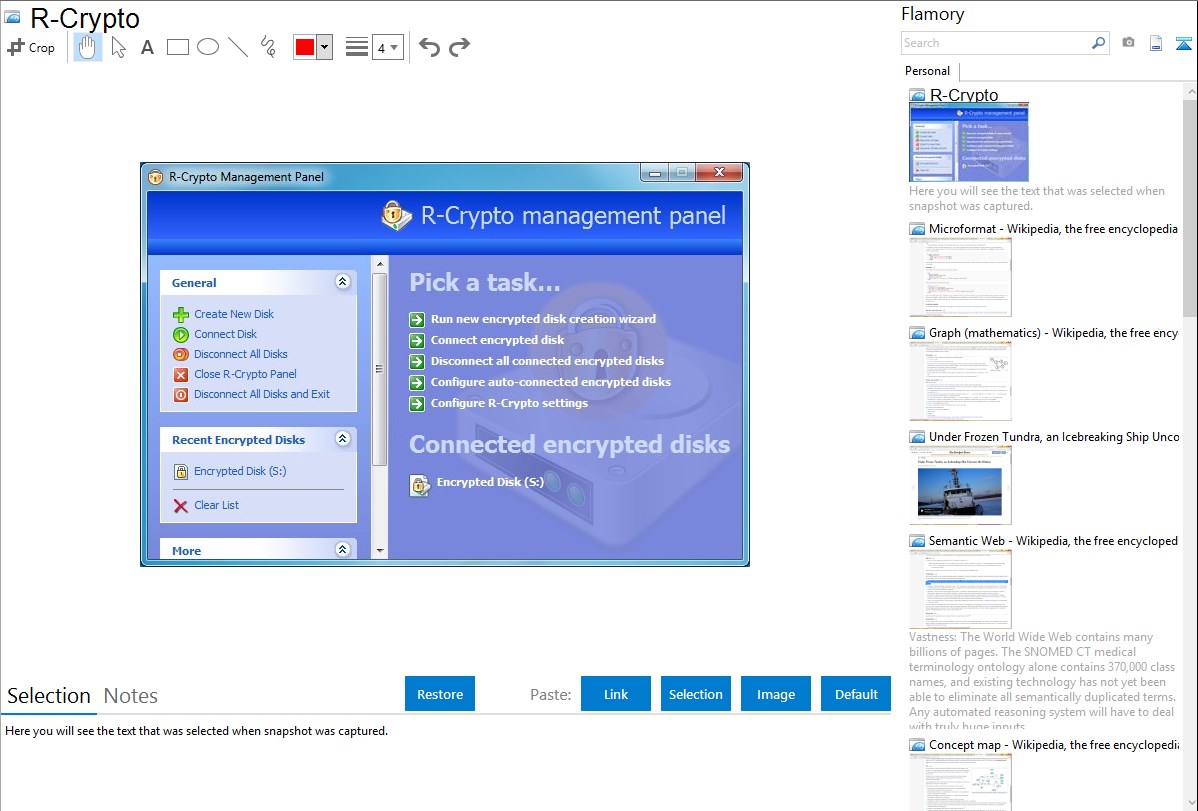Click the document icon beside the camera
Image resolution: width=1198 pixels, height=811 pixels.
(x=1156, y=43)
